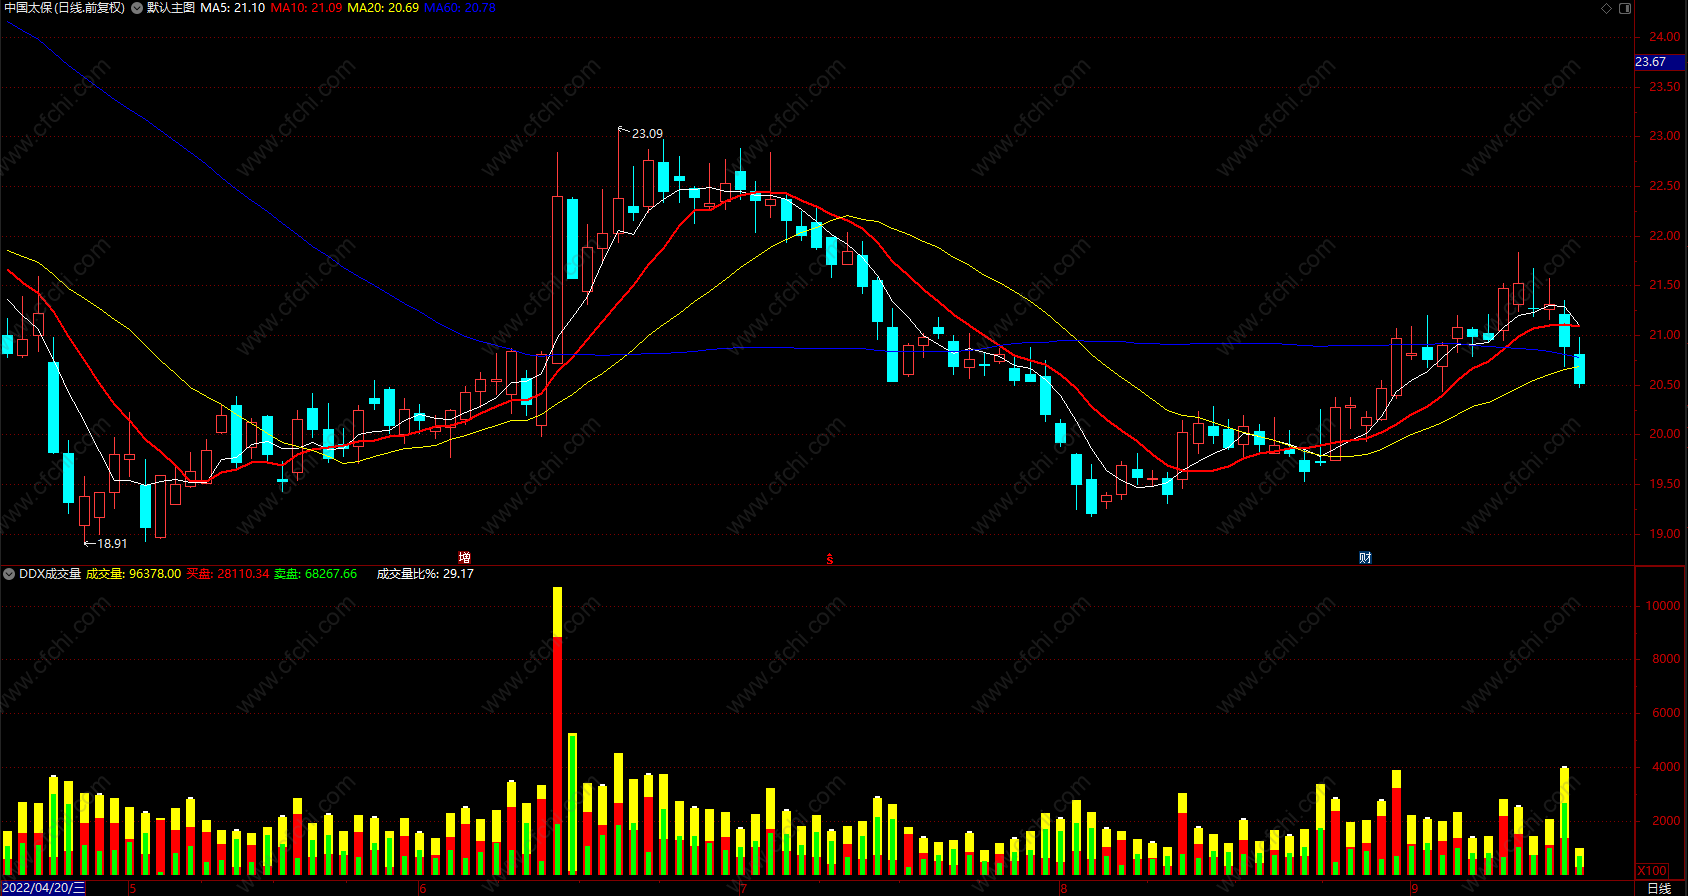Toggle the side panel icon at top right
The height and width of the screenshot is (896, 1688).
tap(1625, 8)
